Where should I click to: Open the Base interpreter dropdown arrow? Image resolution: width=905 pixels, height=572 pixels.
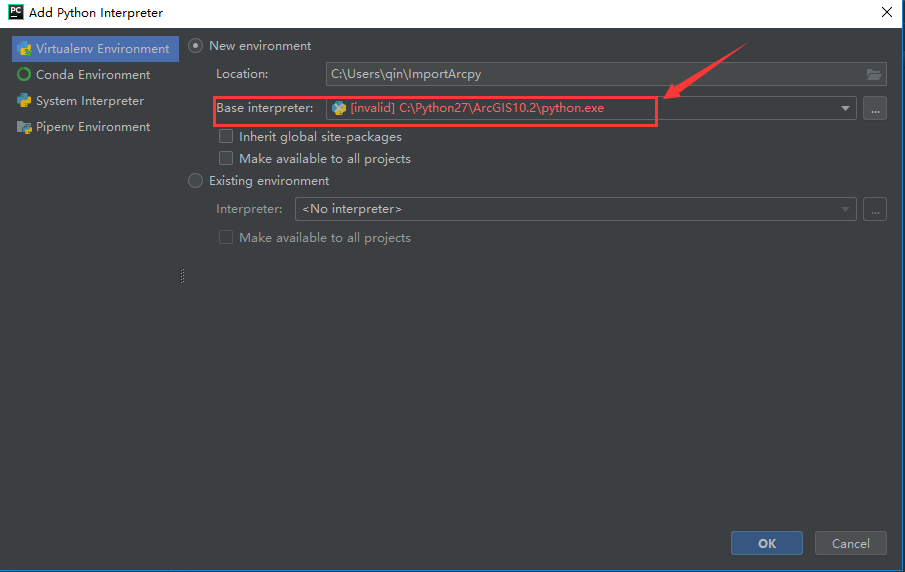[x=845, y=109]
